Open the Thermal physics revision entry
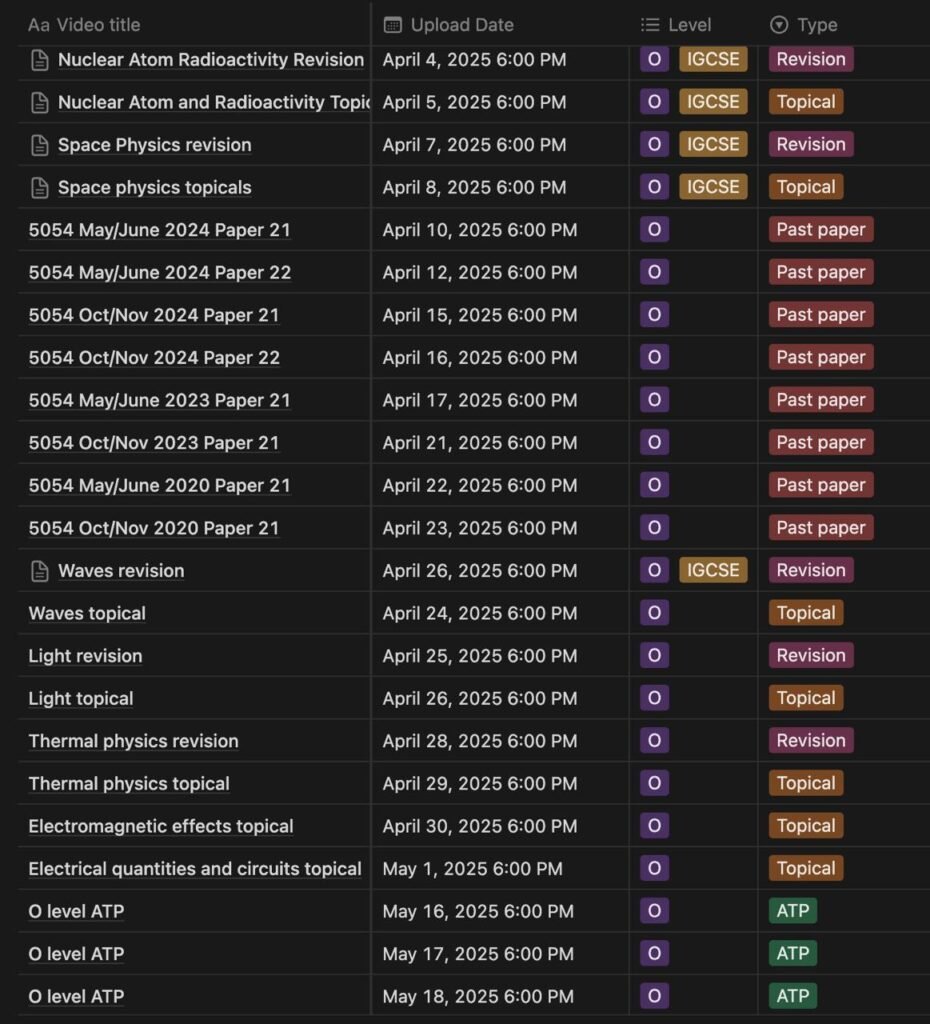Image resolution: width=930 pixels, height=1024 pixels. tap(133, 741)
